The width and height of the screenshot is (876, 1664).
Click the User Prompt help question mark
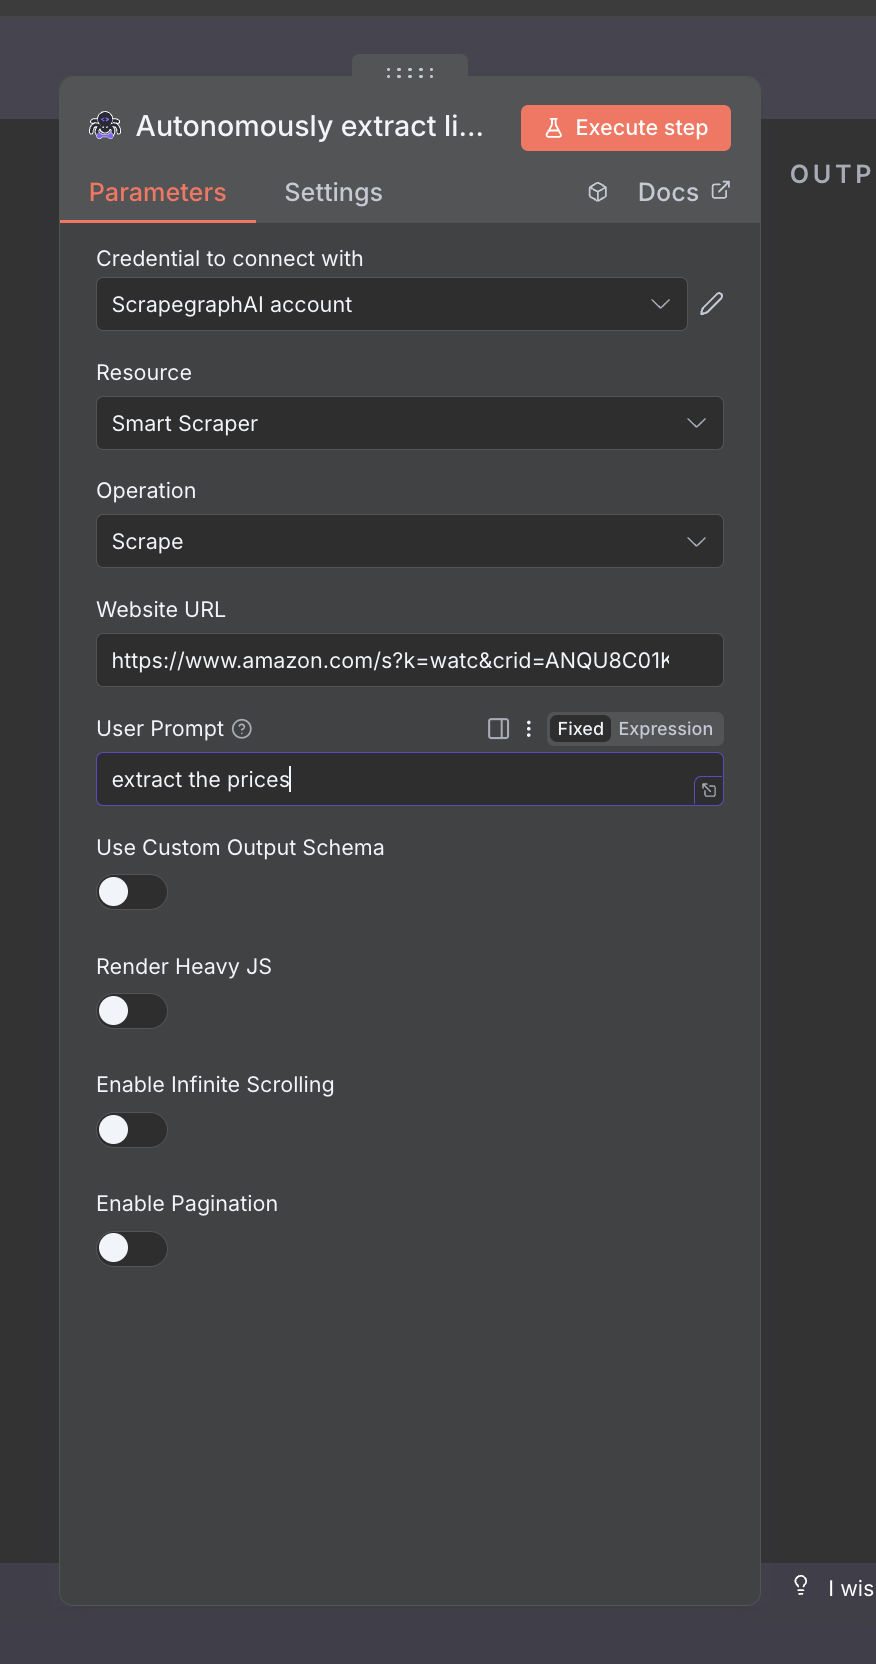tap(240, 729)
